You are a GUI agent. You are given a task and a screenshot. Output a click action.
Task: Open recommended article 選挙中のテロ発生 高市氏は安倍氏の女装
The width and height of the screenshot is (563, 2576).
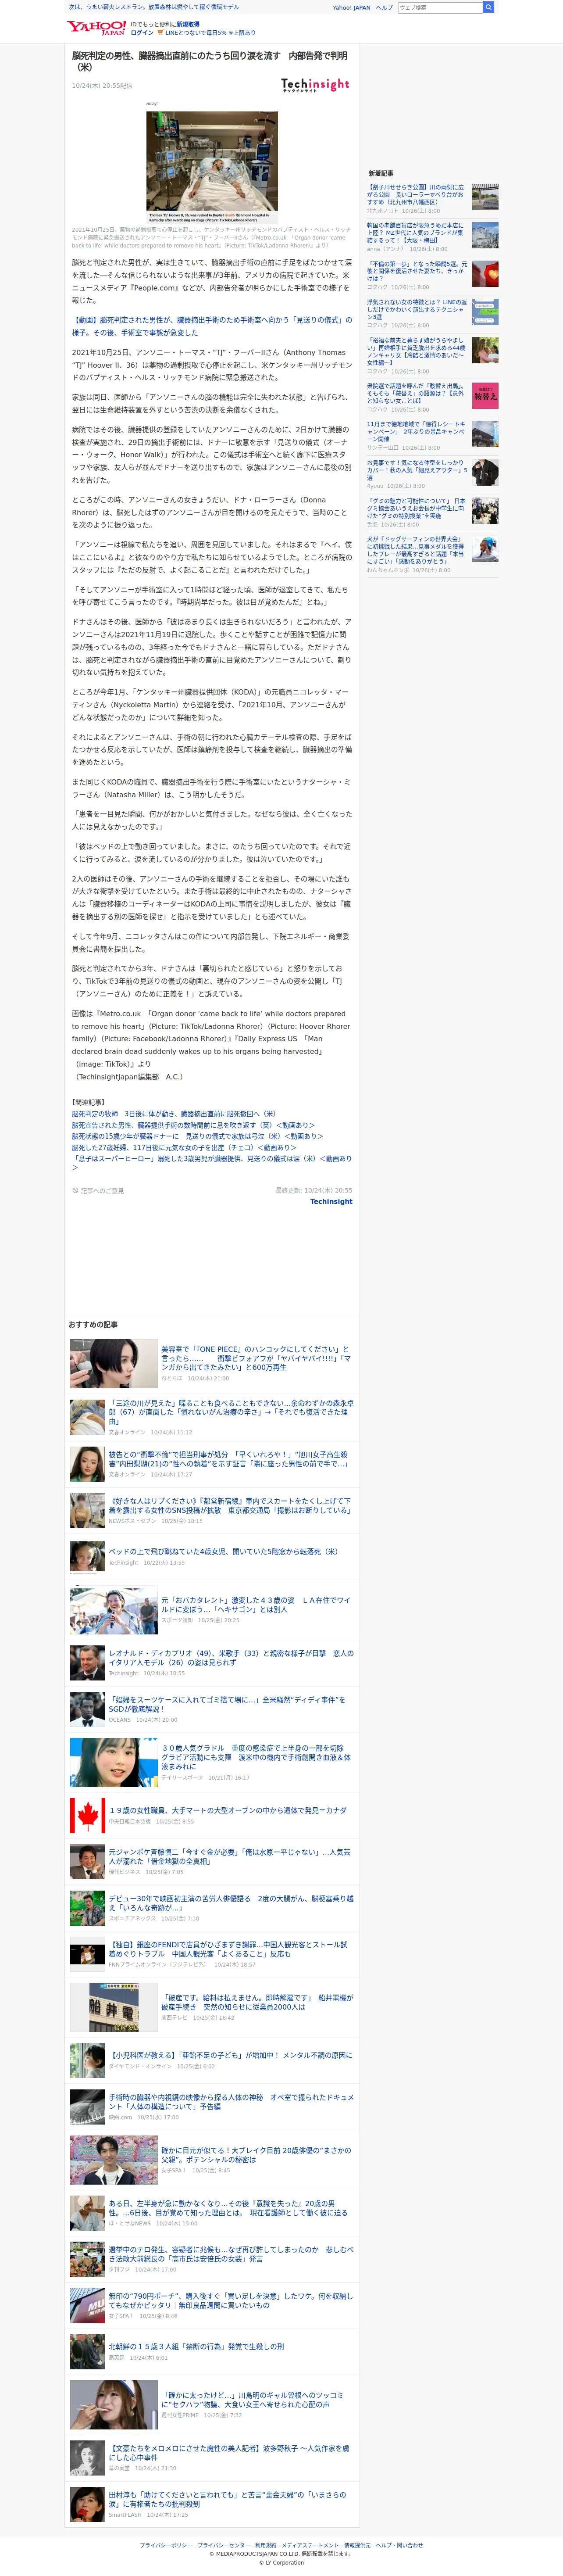point(231,2254)
